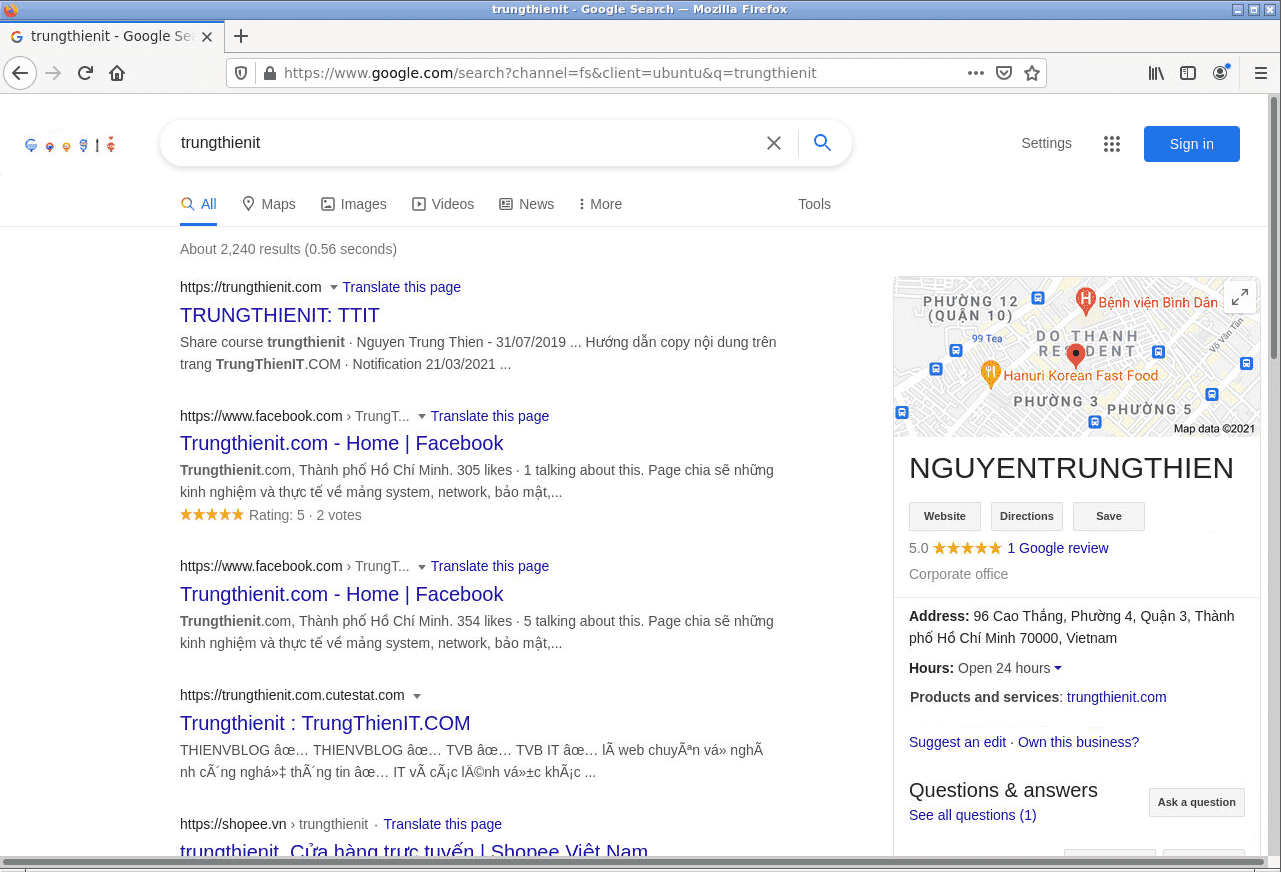Open Trungthienit : TrungThienIT.COM result
Image resolution: width=1281 pixels, height=872 pixels.
click(x=325, y=723)
